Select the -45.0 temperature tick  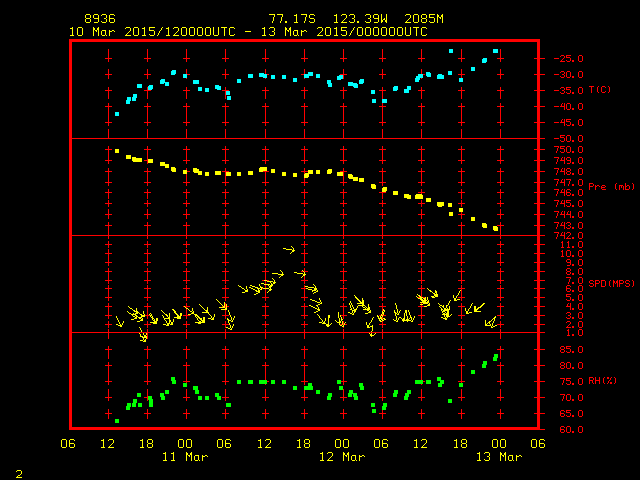[x=569, y=122]
